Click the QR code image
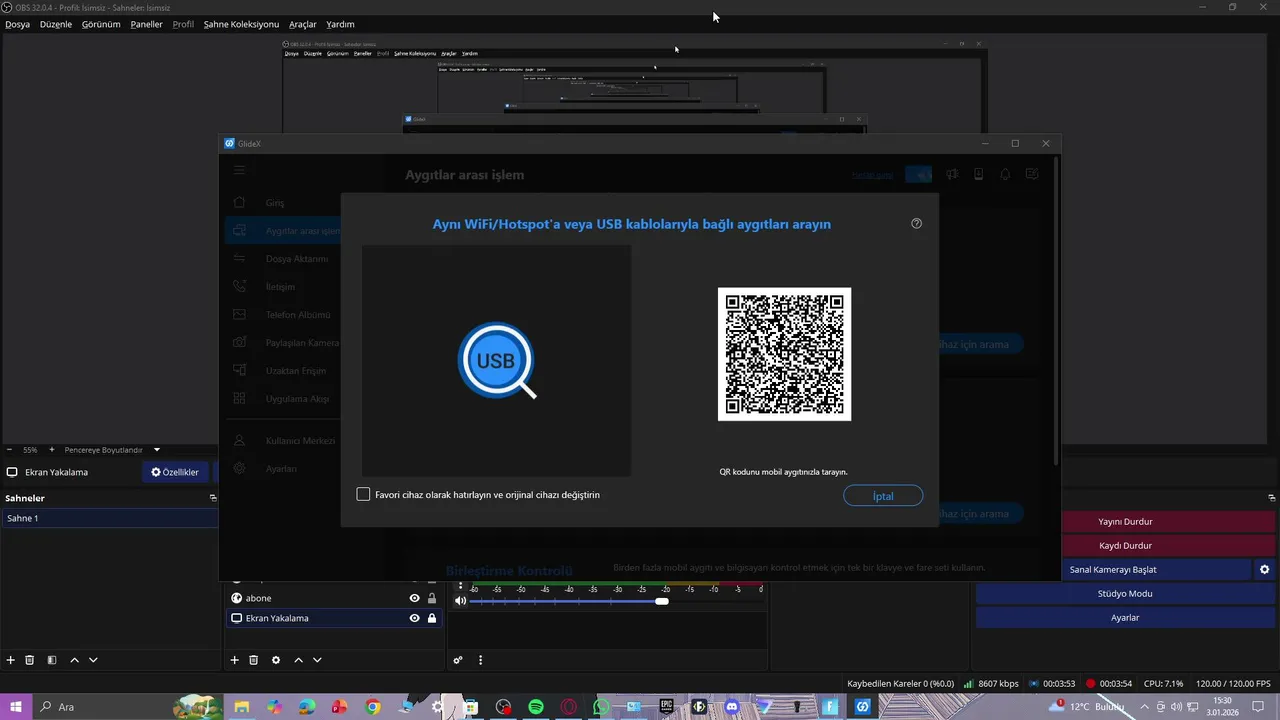Viewport: 1280px width, 720px height. click(784, 354)
